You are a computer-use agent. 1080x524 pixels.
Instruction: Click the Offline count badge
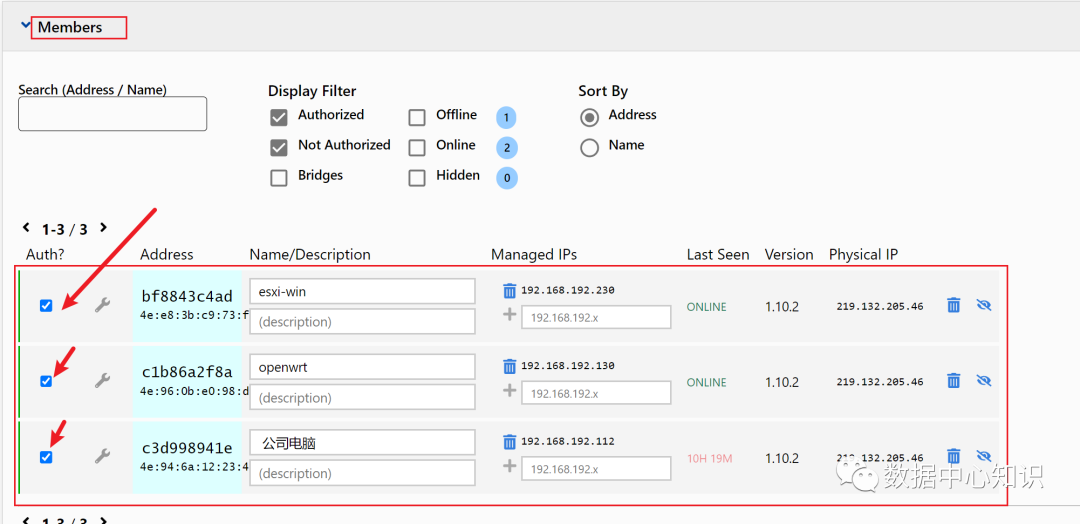(x=507, y=118)
